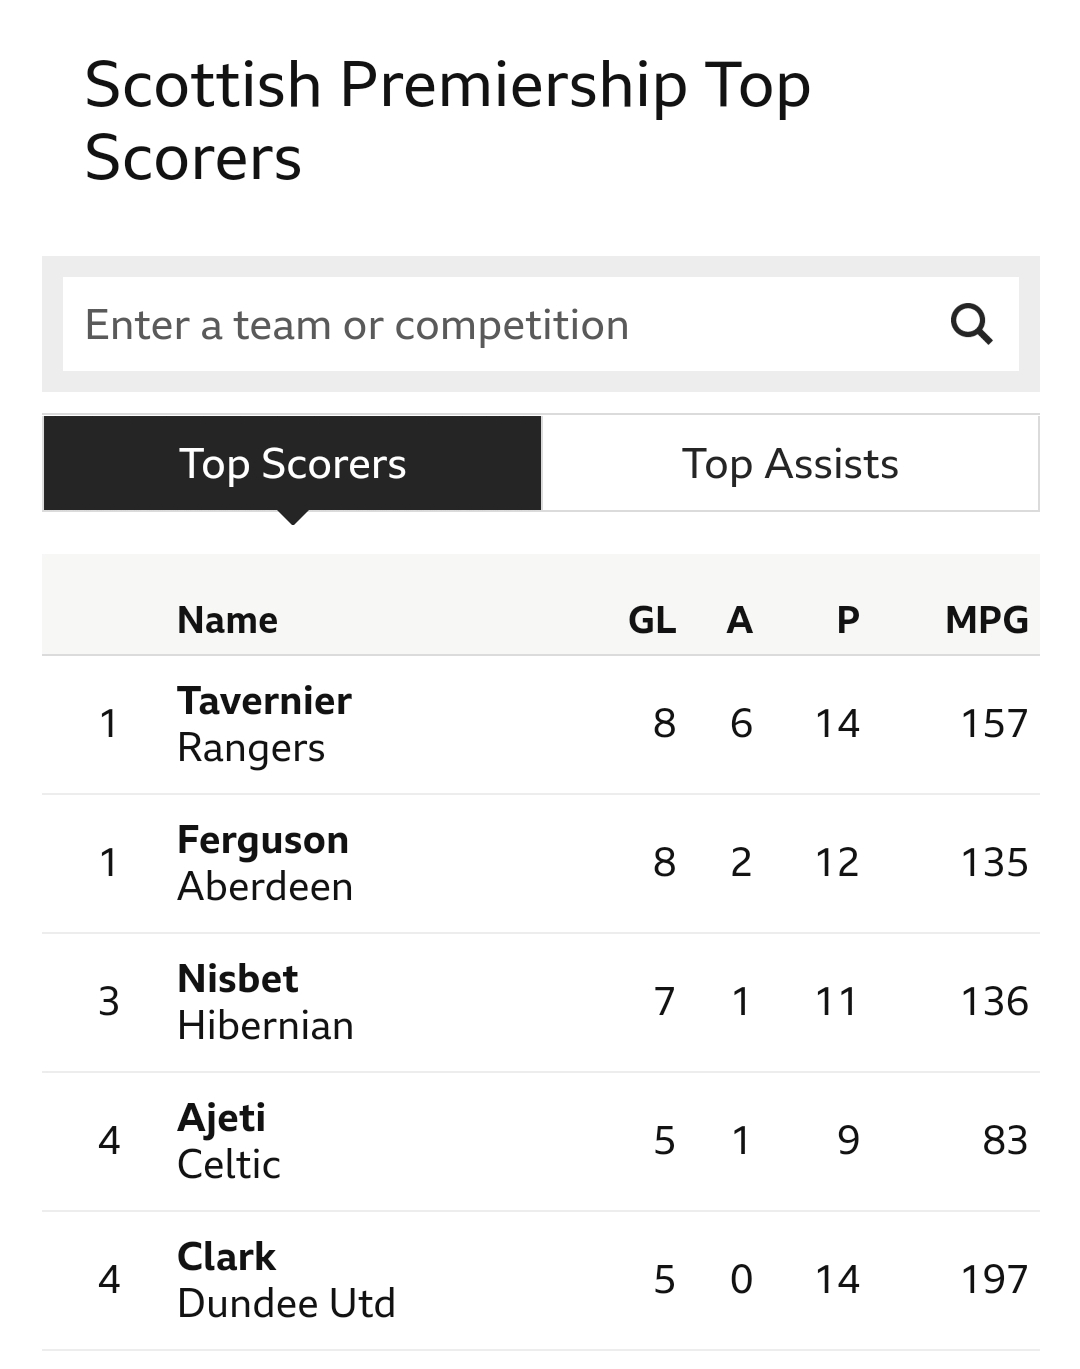Click the Hibernian team label
The height and width of the screenshot is (1369, 1080).
(265, 1026)
